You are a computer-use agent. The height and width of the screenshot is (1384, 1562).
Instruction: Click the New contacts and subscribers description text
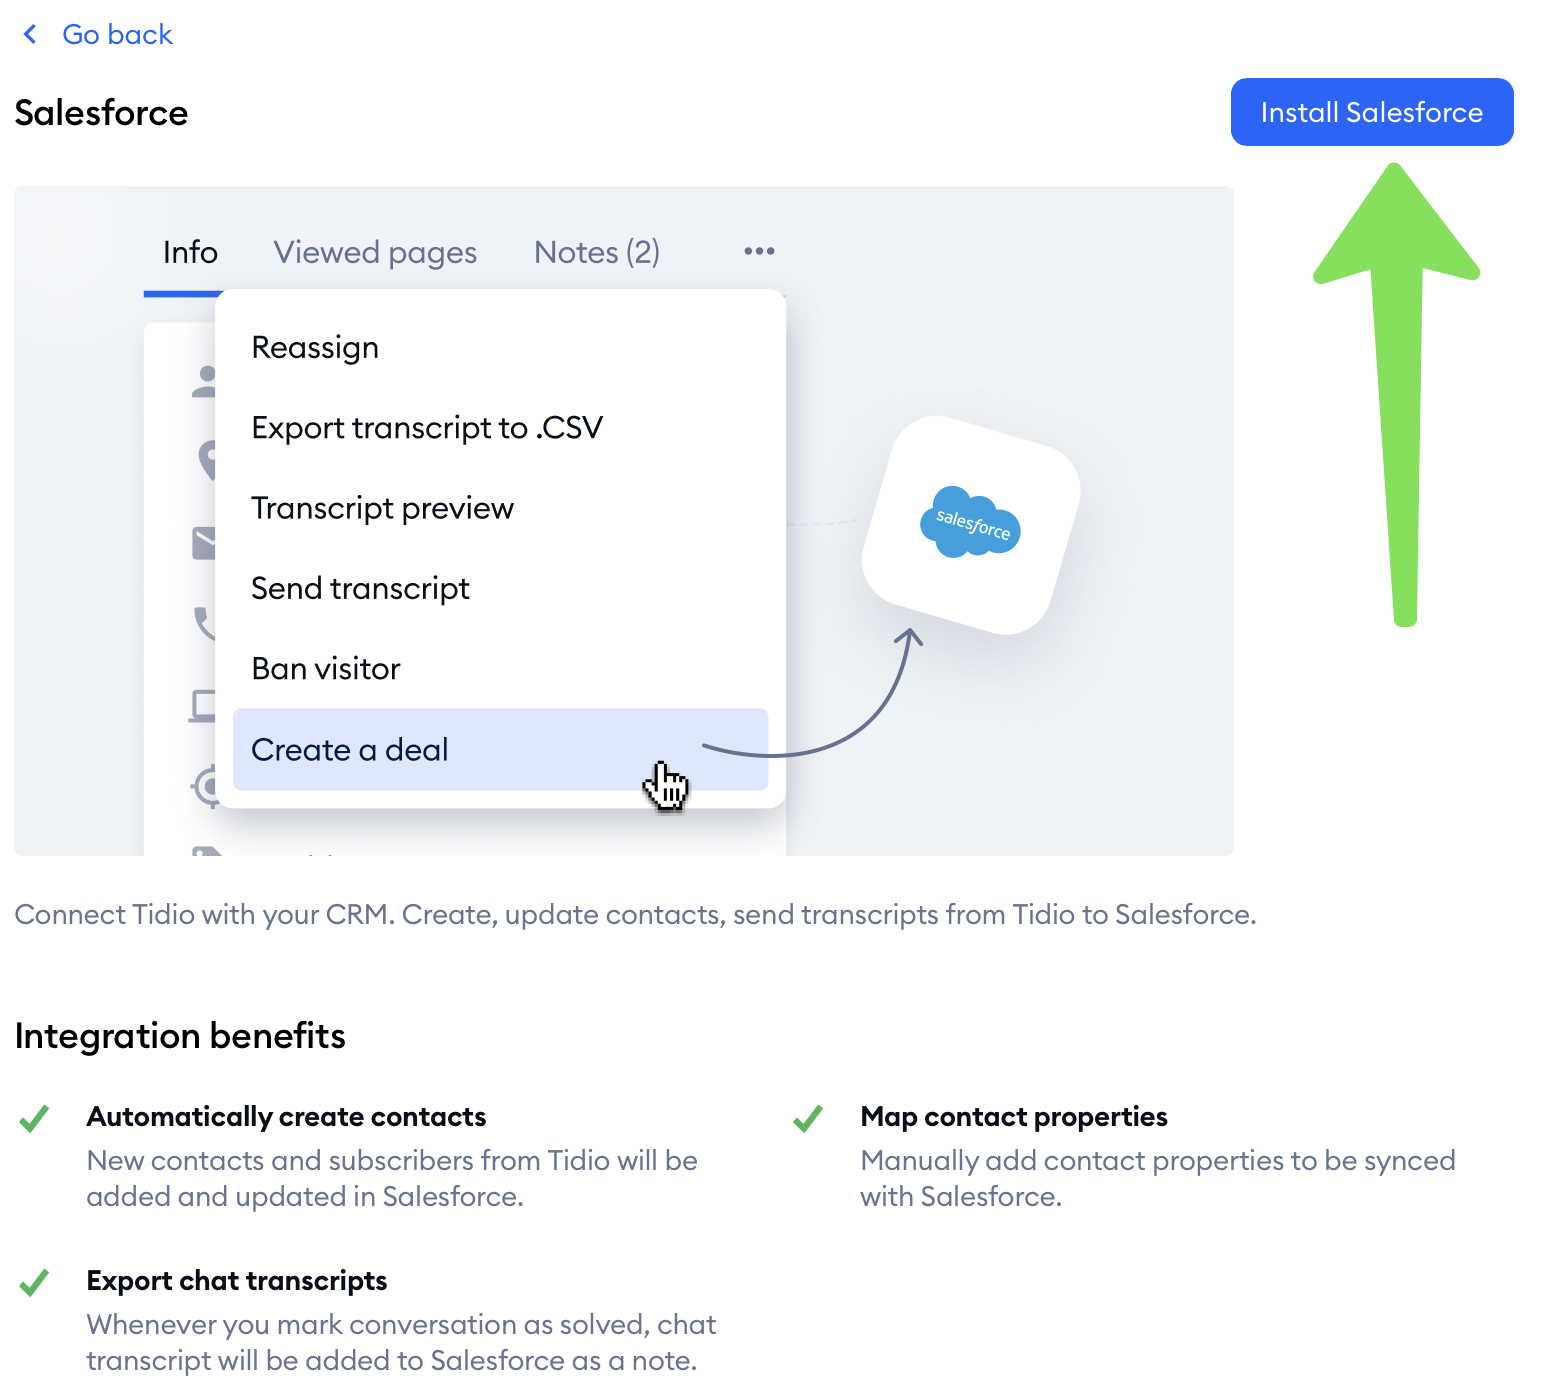coord(392,1178)
